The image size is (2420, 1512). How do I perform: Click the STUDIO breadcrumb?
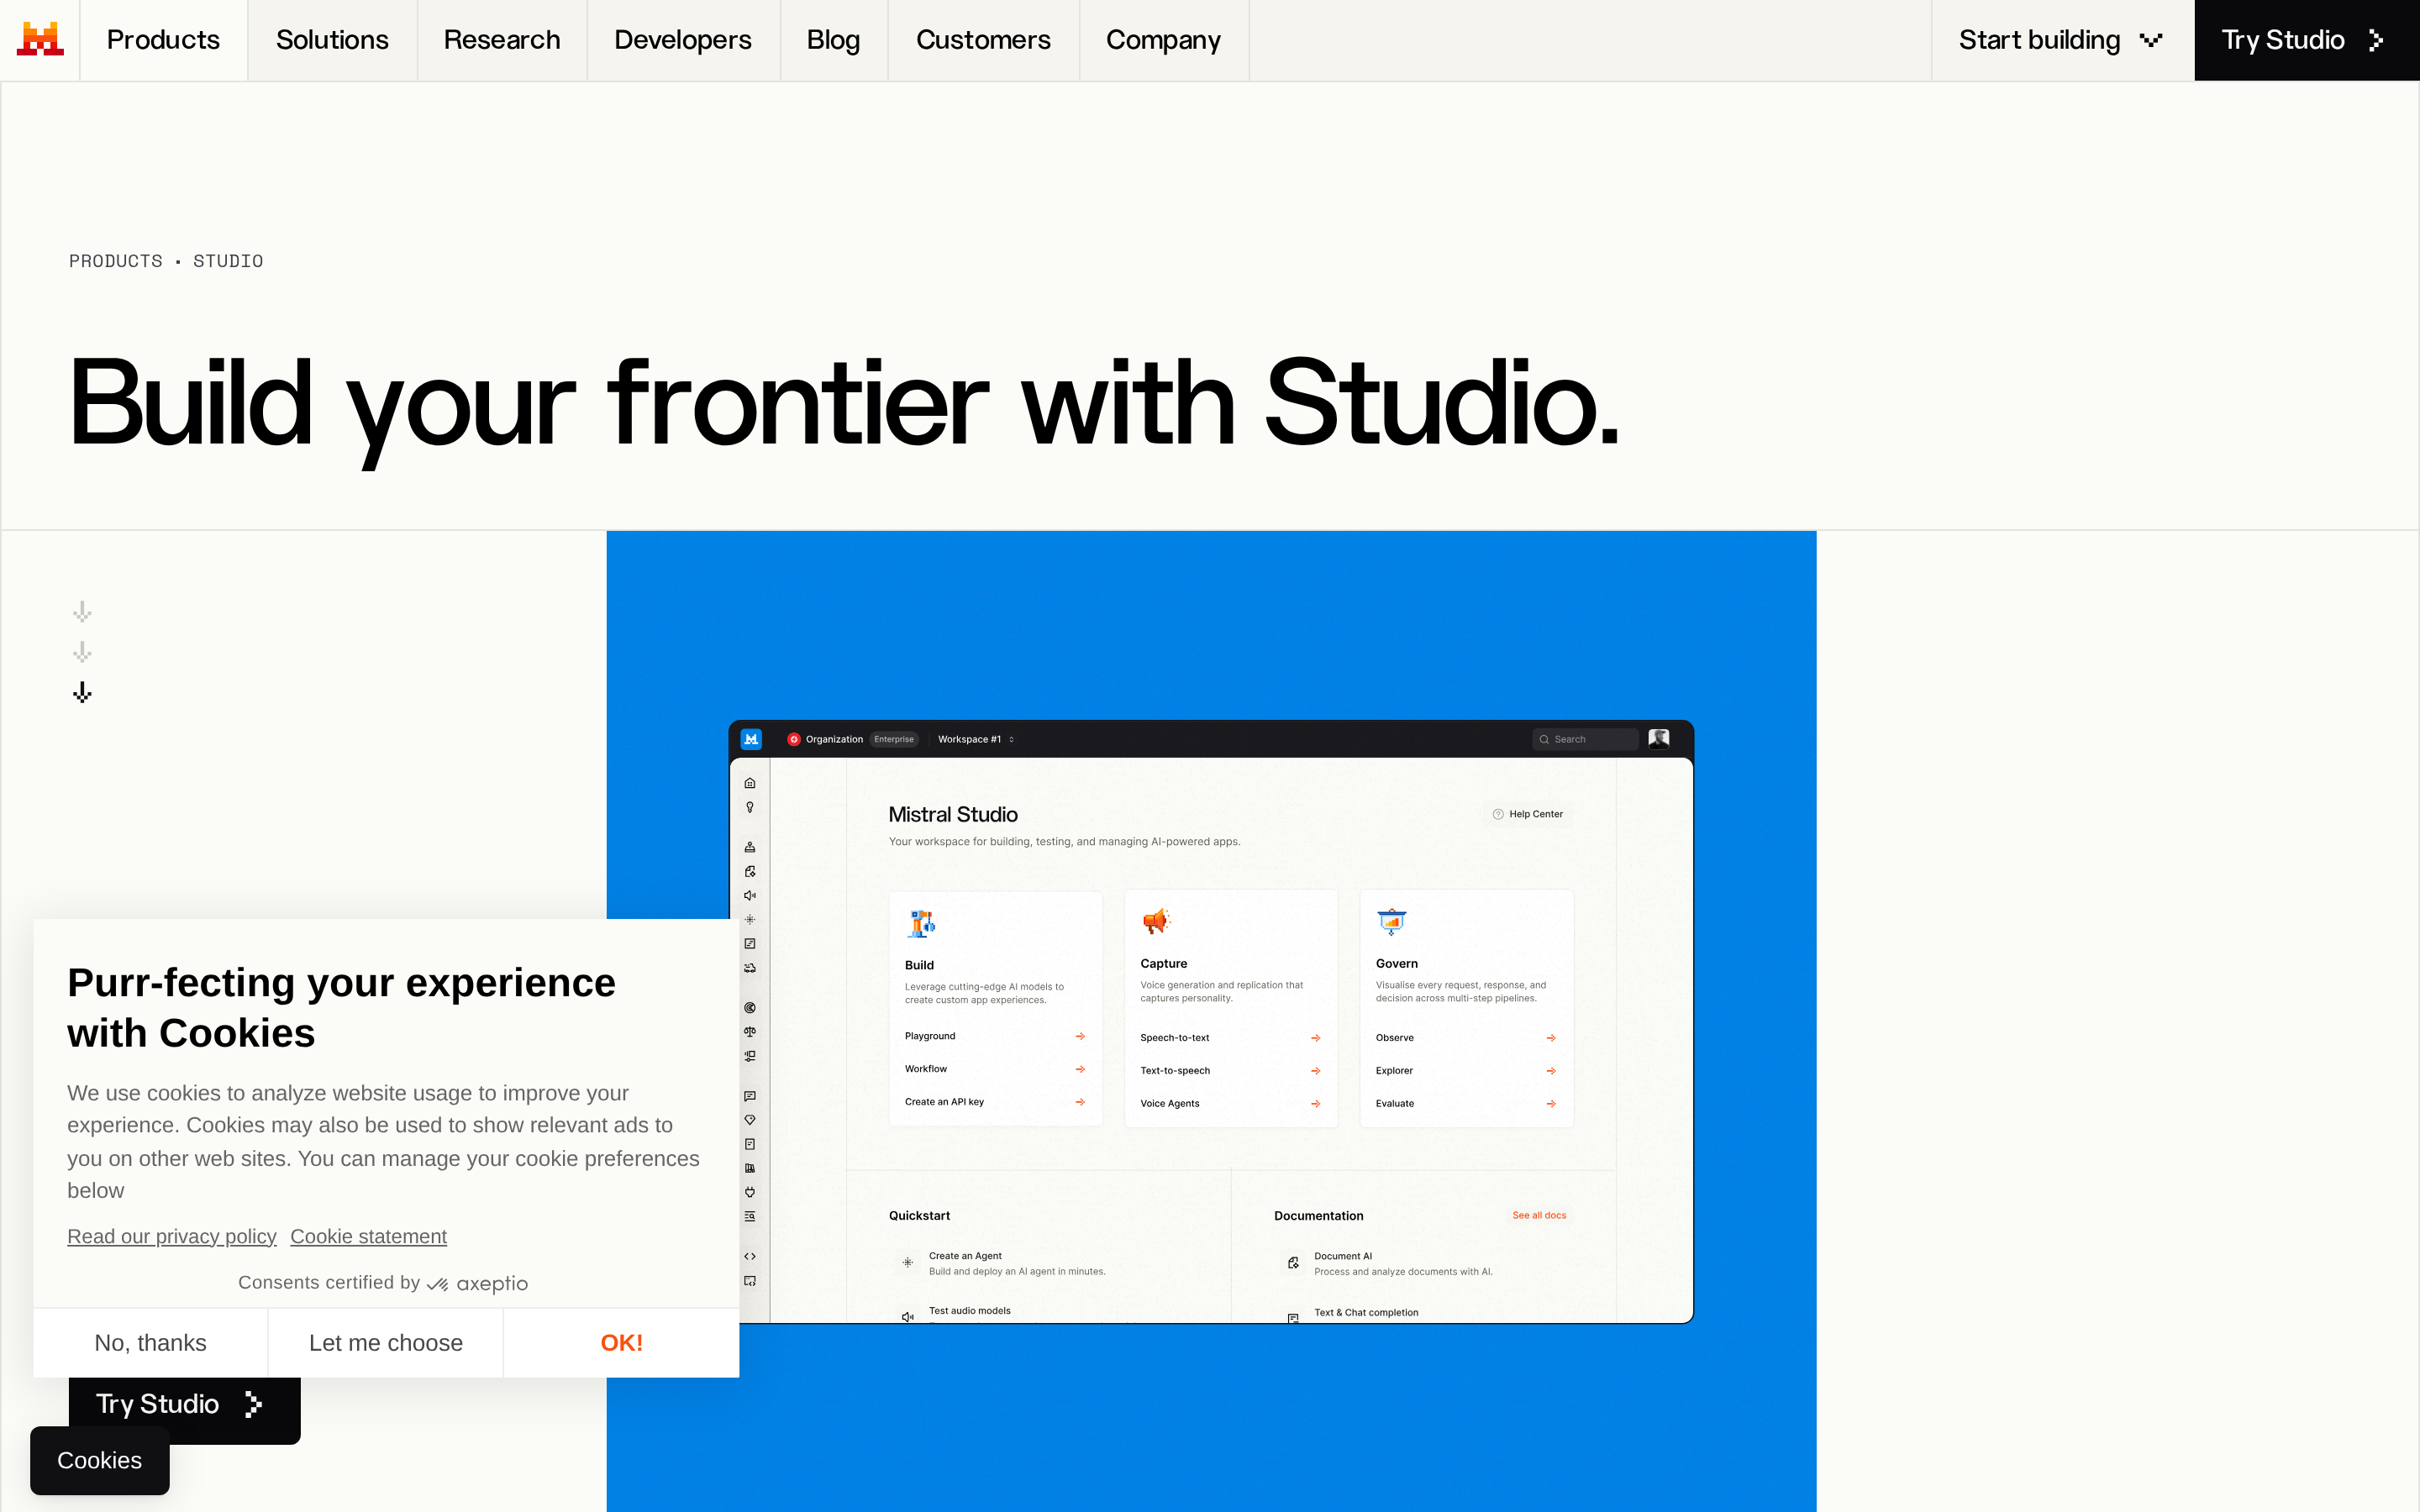coord(228,261)
